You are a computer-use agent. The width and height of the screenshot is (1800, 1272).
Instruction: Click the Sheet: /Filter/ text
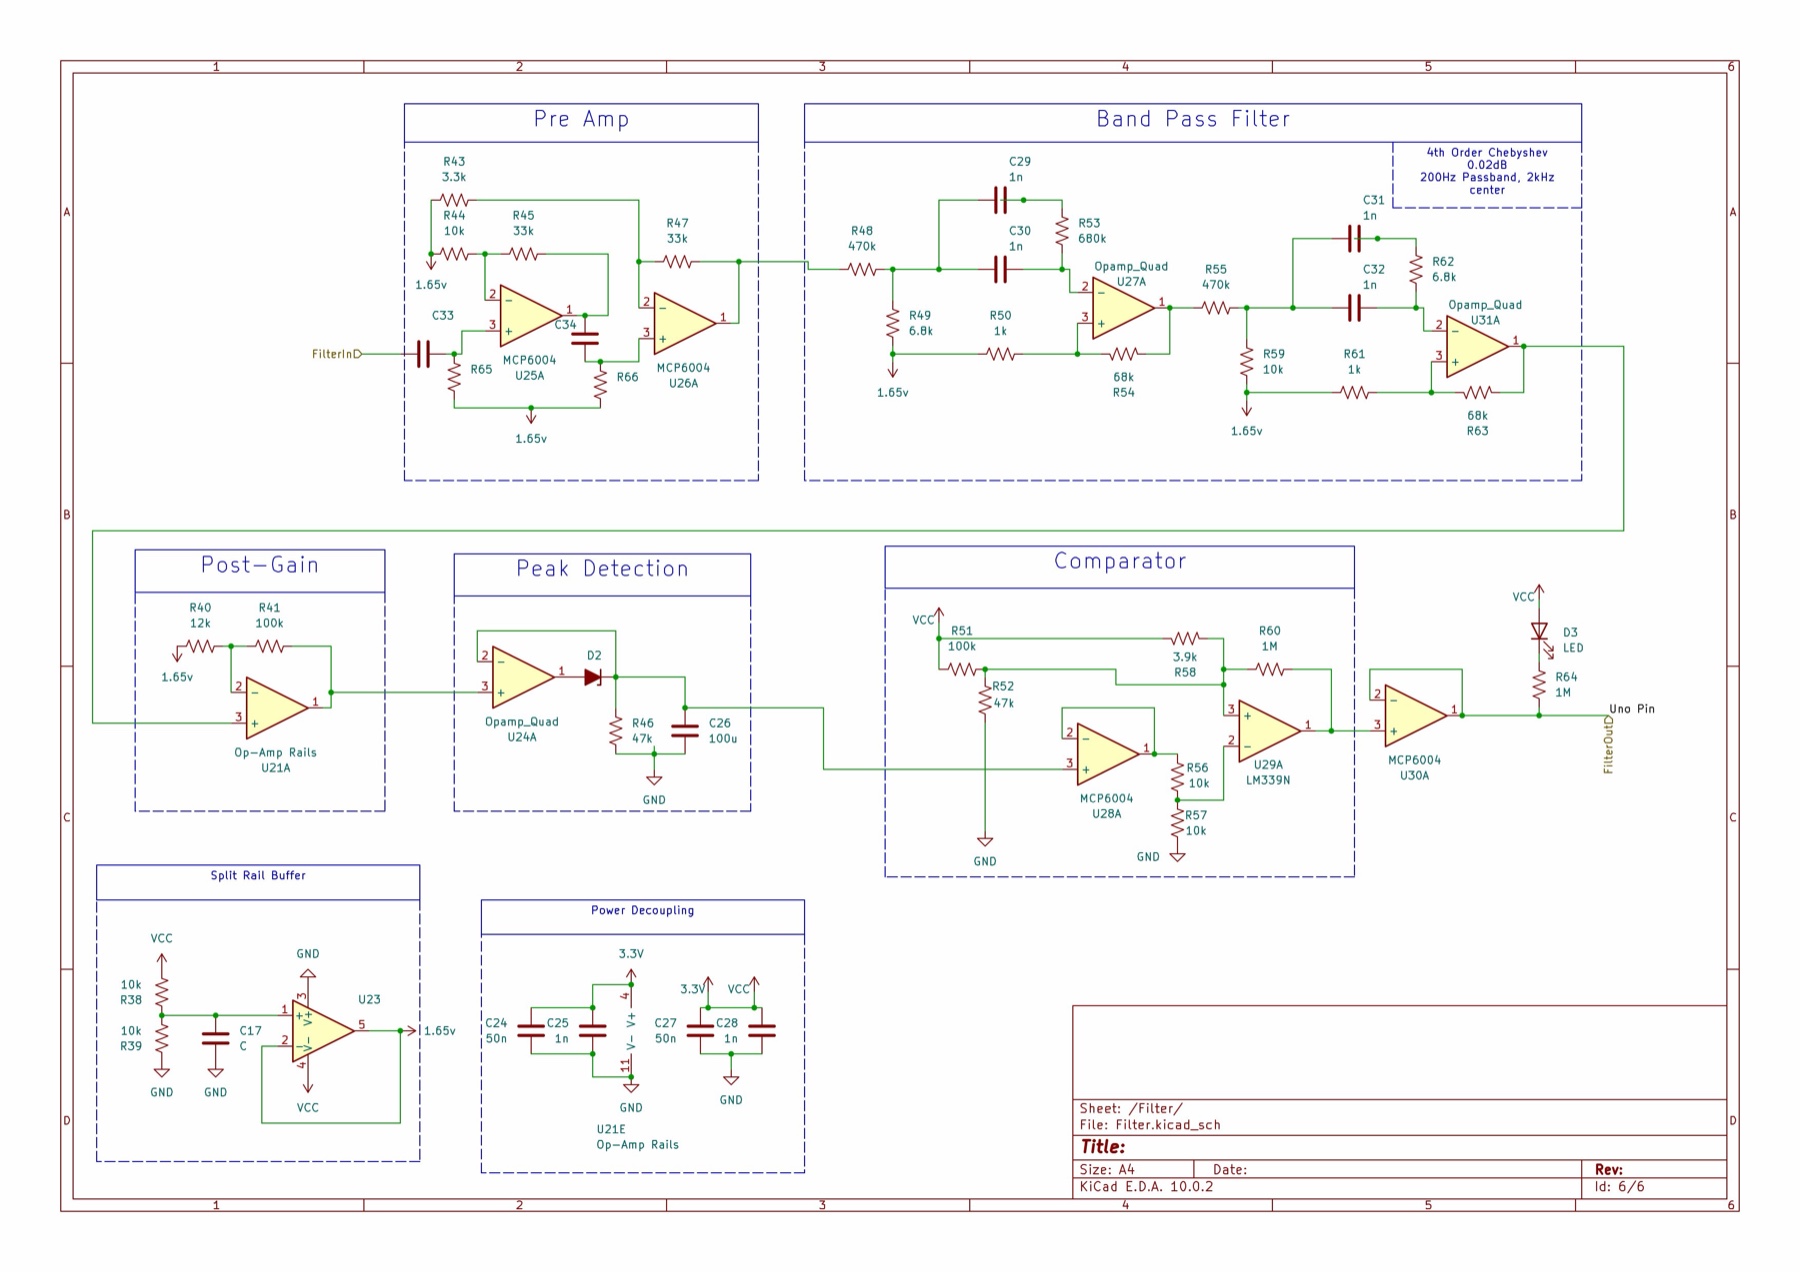pos(1131,1108)
